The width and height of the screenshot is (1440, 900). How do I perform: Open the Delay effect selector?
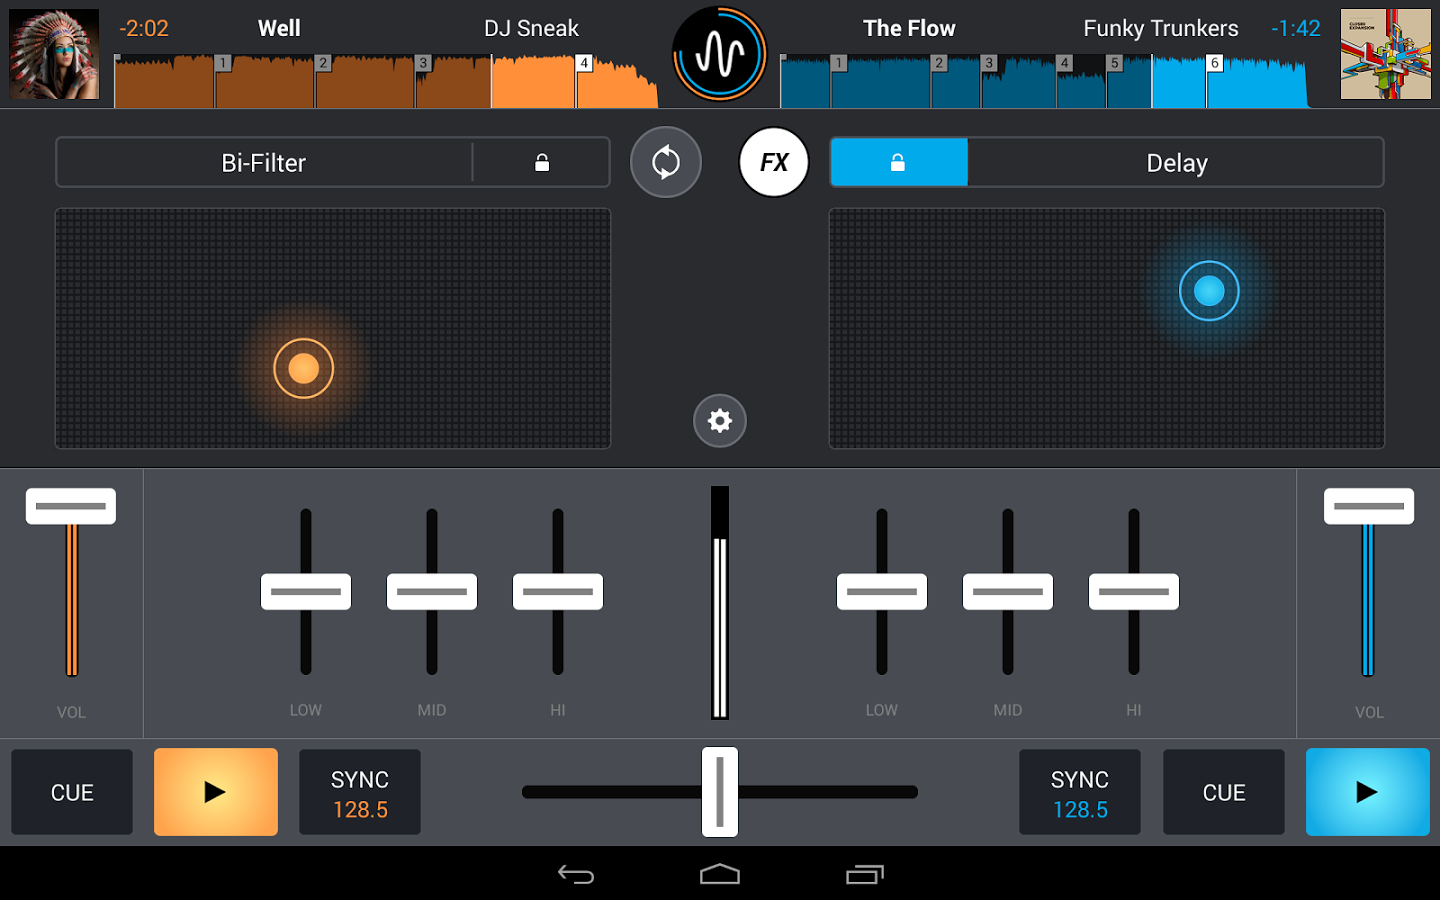(x=1177, y=162)
